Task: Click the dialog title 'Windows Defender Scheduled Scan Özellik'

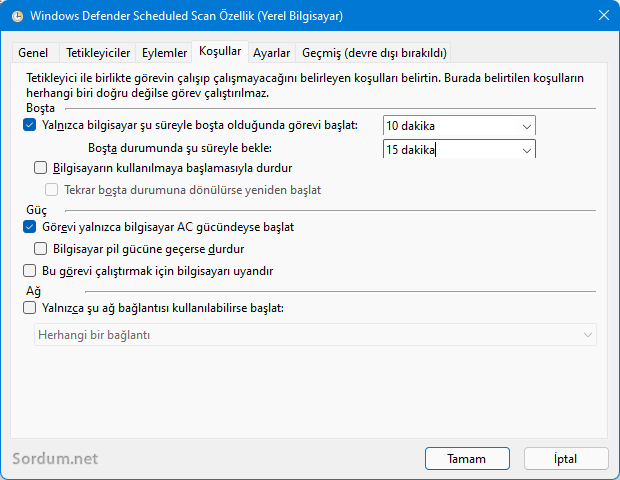Action: click(x=187, y=16)
